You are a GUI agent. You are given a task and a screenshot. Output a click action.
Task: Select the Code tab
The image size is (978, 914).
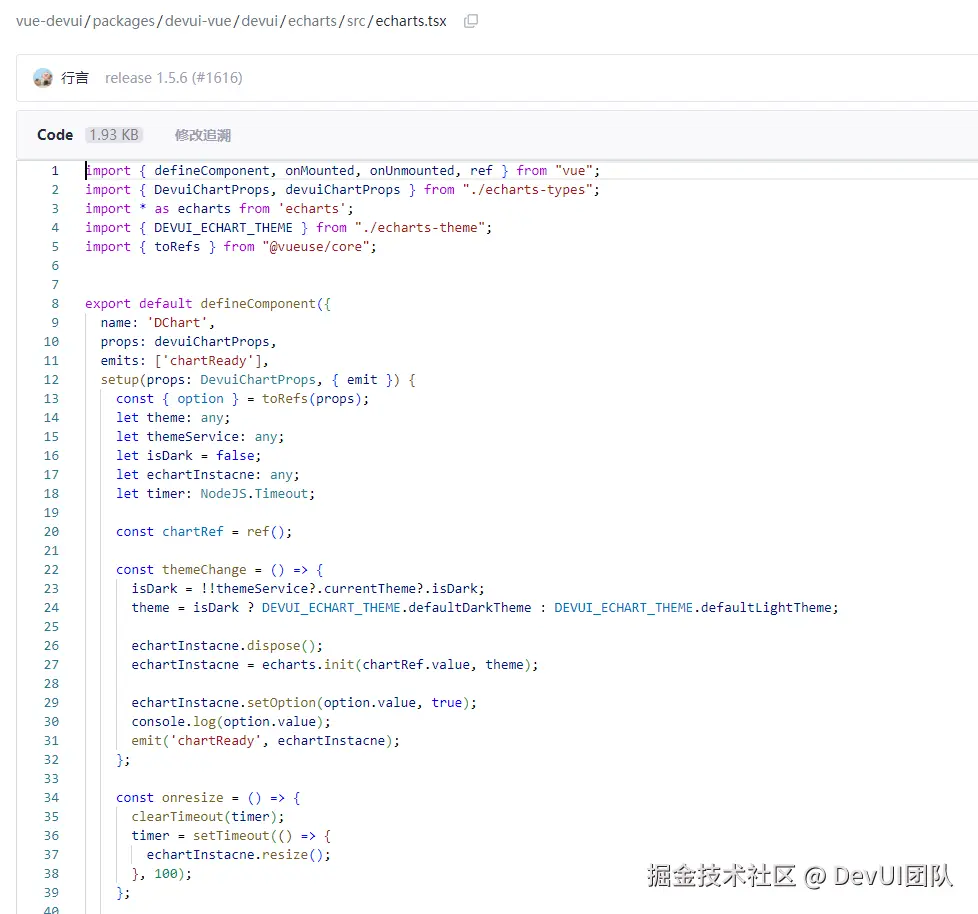pos(55,135)
